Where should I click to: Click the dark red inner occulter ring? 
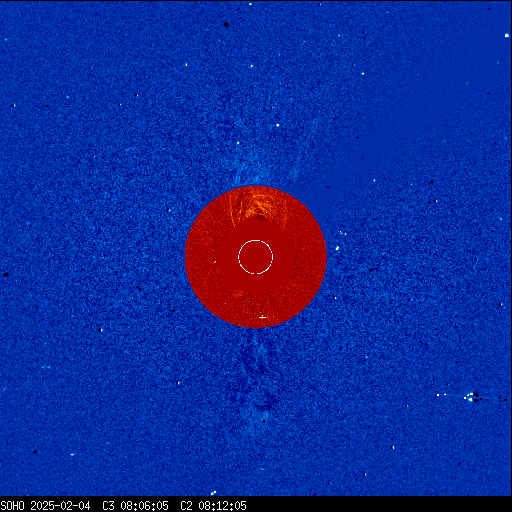click(256, 257)
